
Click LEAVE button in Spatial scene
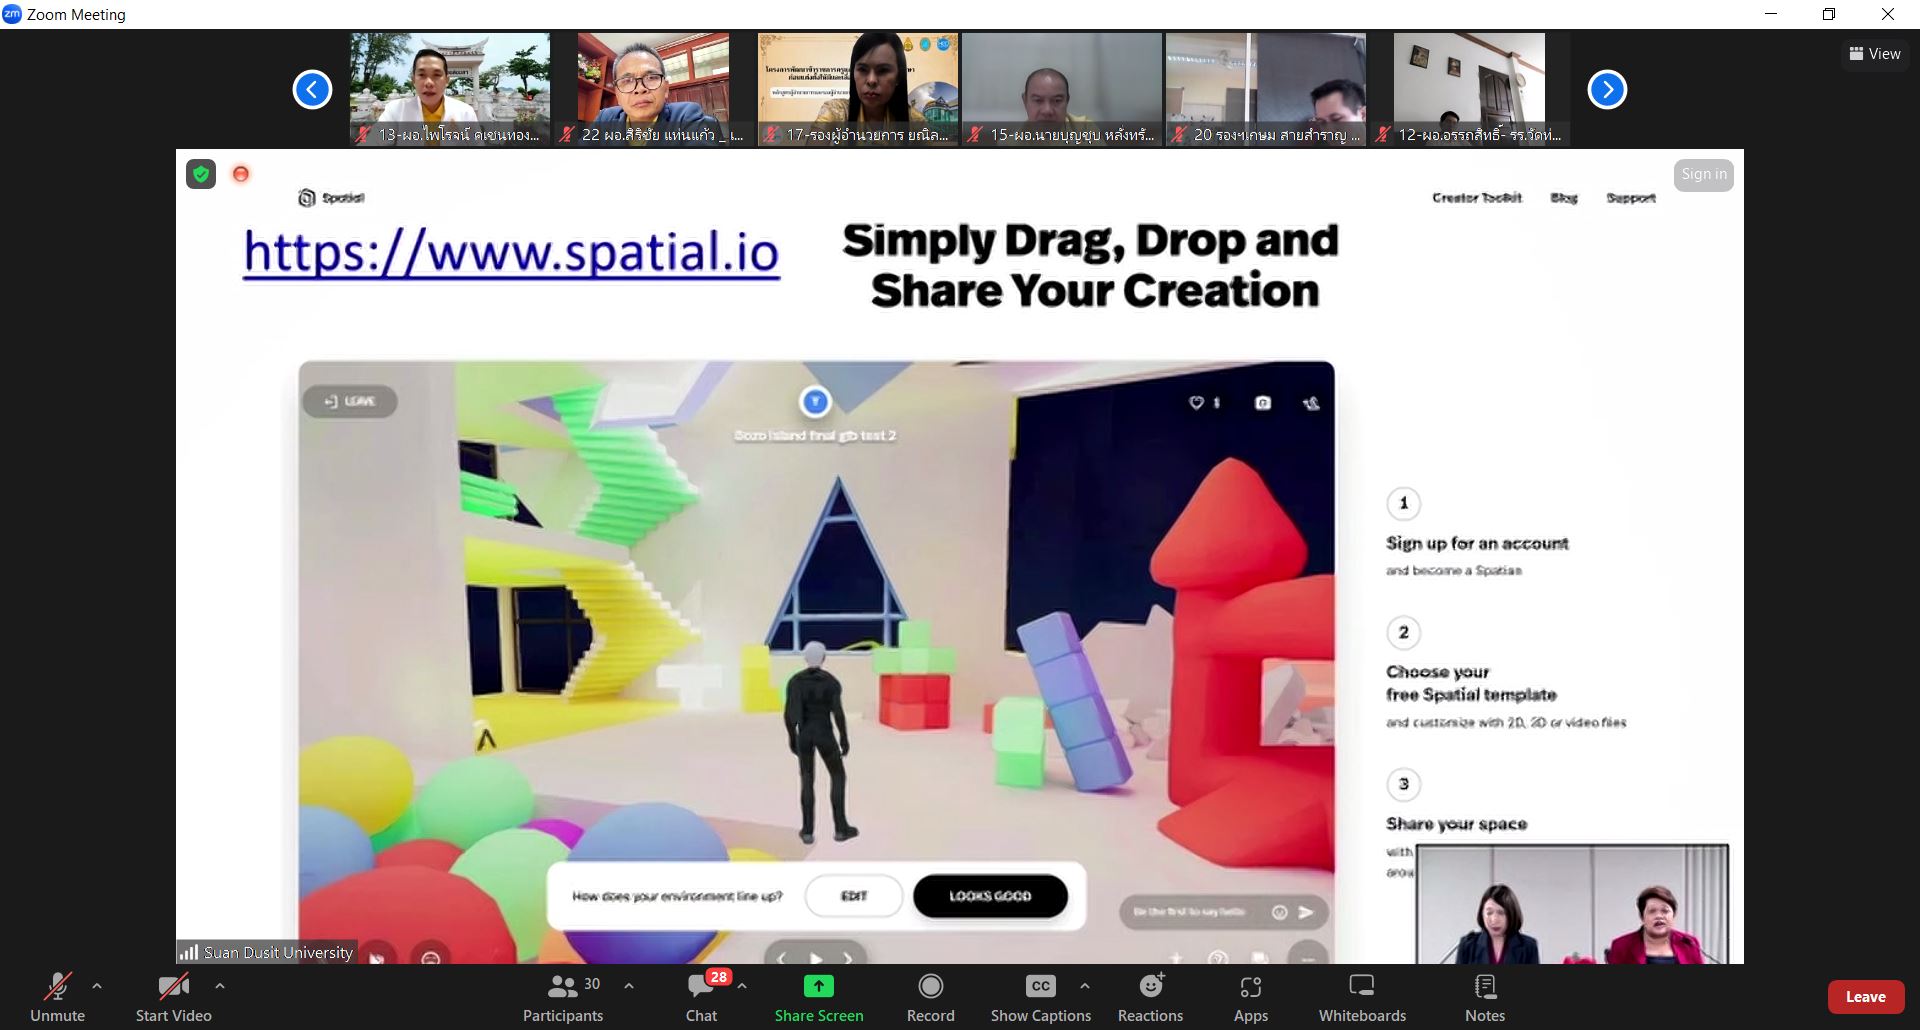tap(350, 401)
